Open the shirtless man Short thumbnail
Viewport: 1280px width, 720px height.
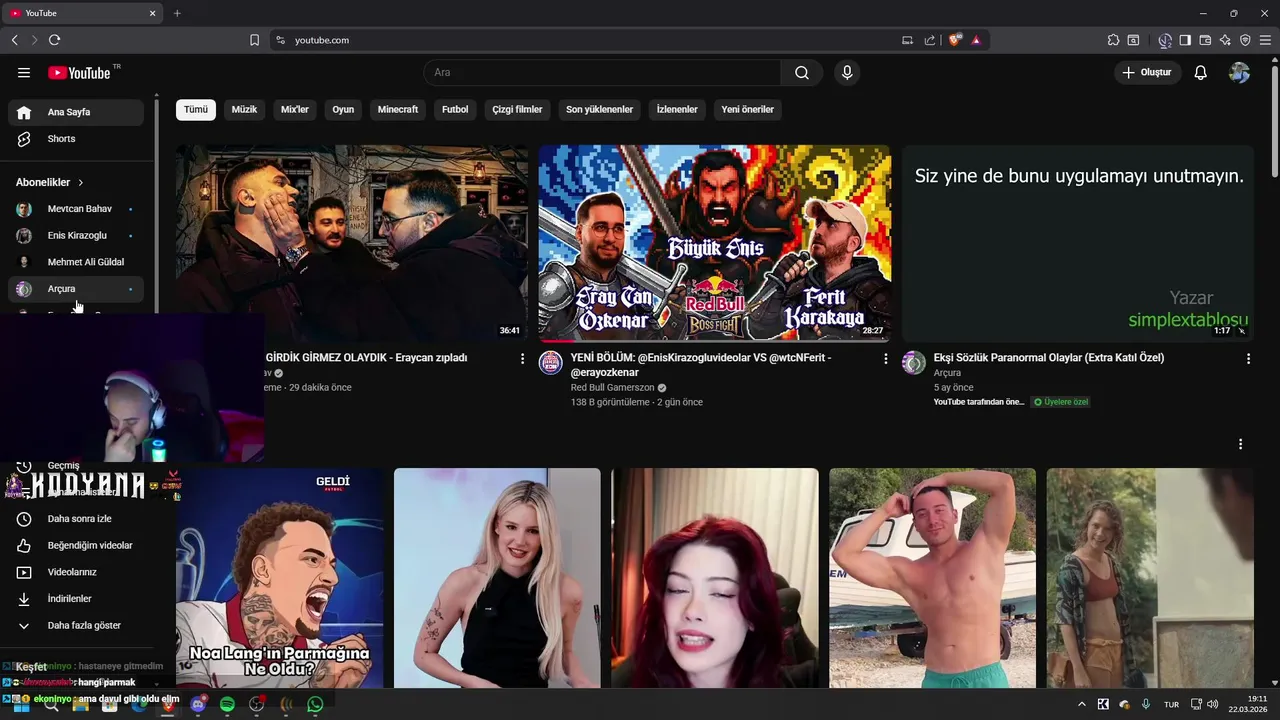coord(933,578)
